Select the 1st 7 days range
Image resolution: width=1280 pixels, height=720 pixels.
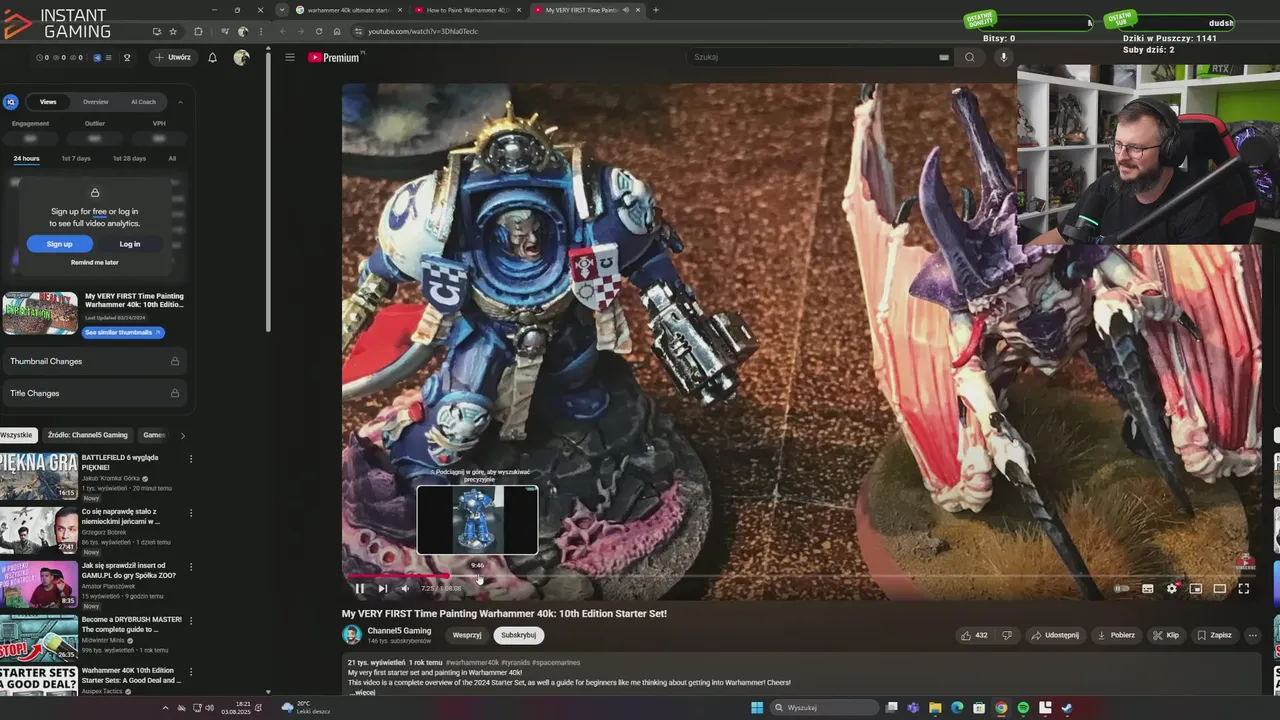76,158
